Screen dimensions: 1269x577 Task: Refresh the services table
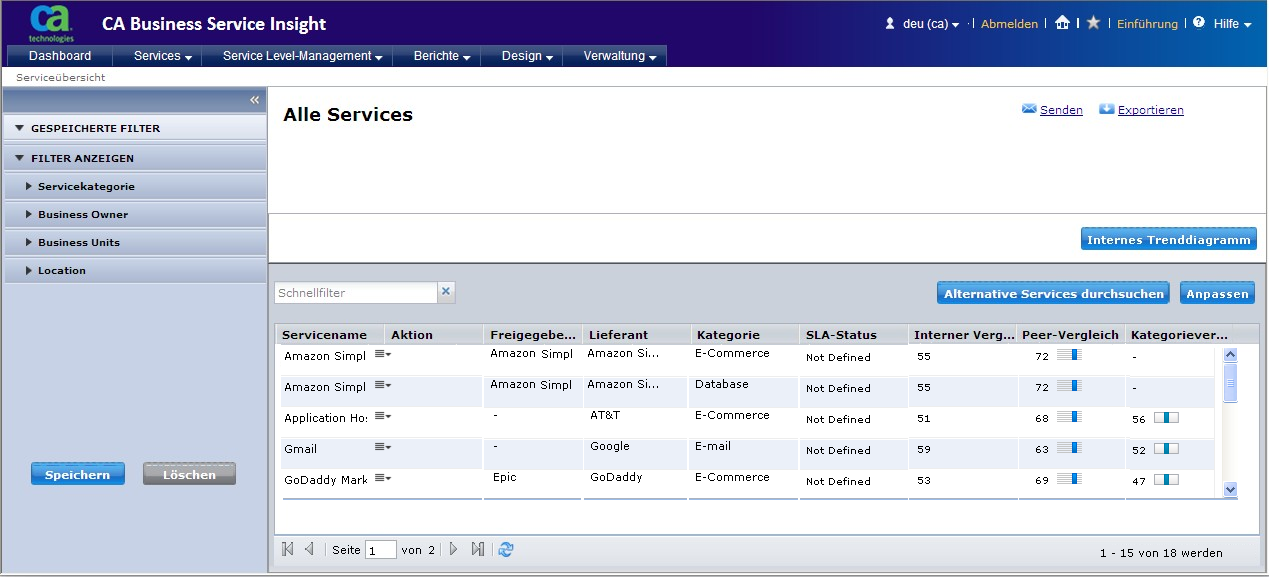pos(506,549)
